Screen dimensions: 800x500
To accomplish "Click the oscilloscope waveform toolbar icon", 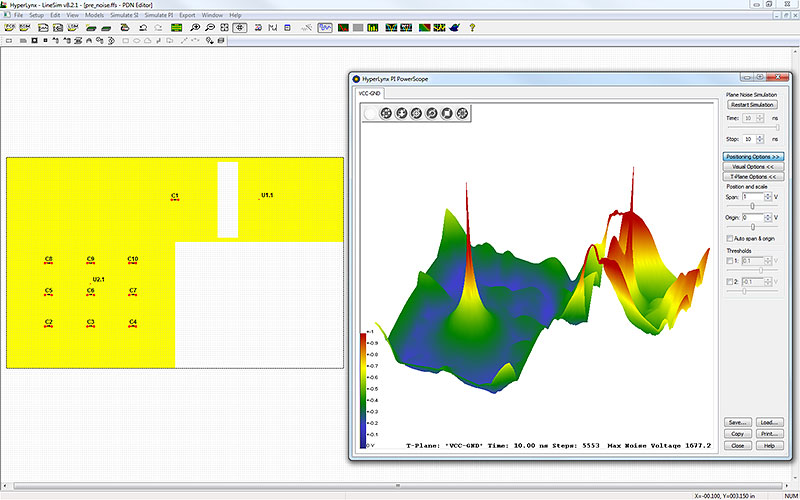I will 325,28.
